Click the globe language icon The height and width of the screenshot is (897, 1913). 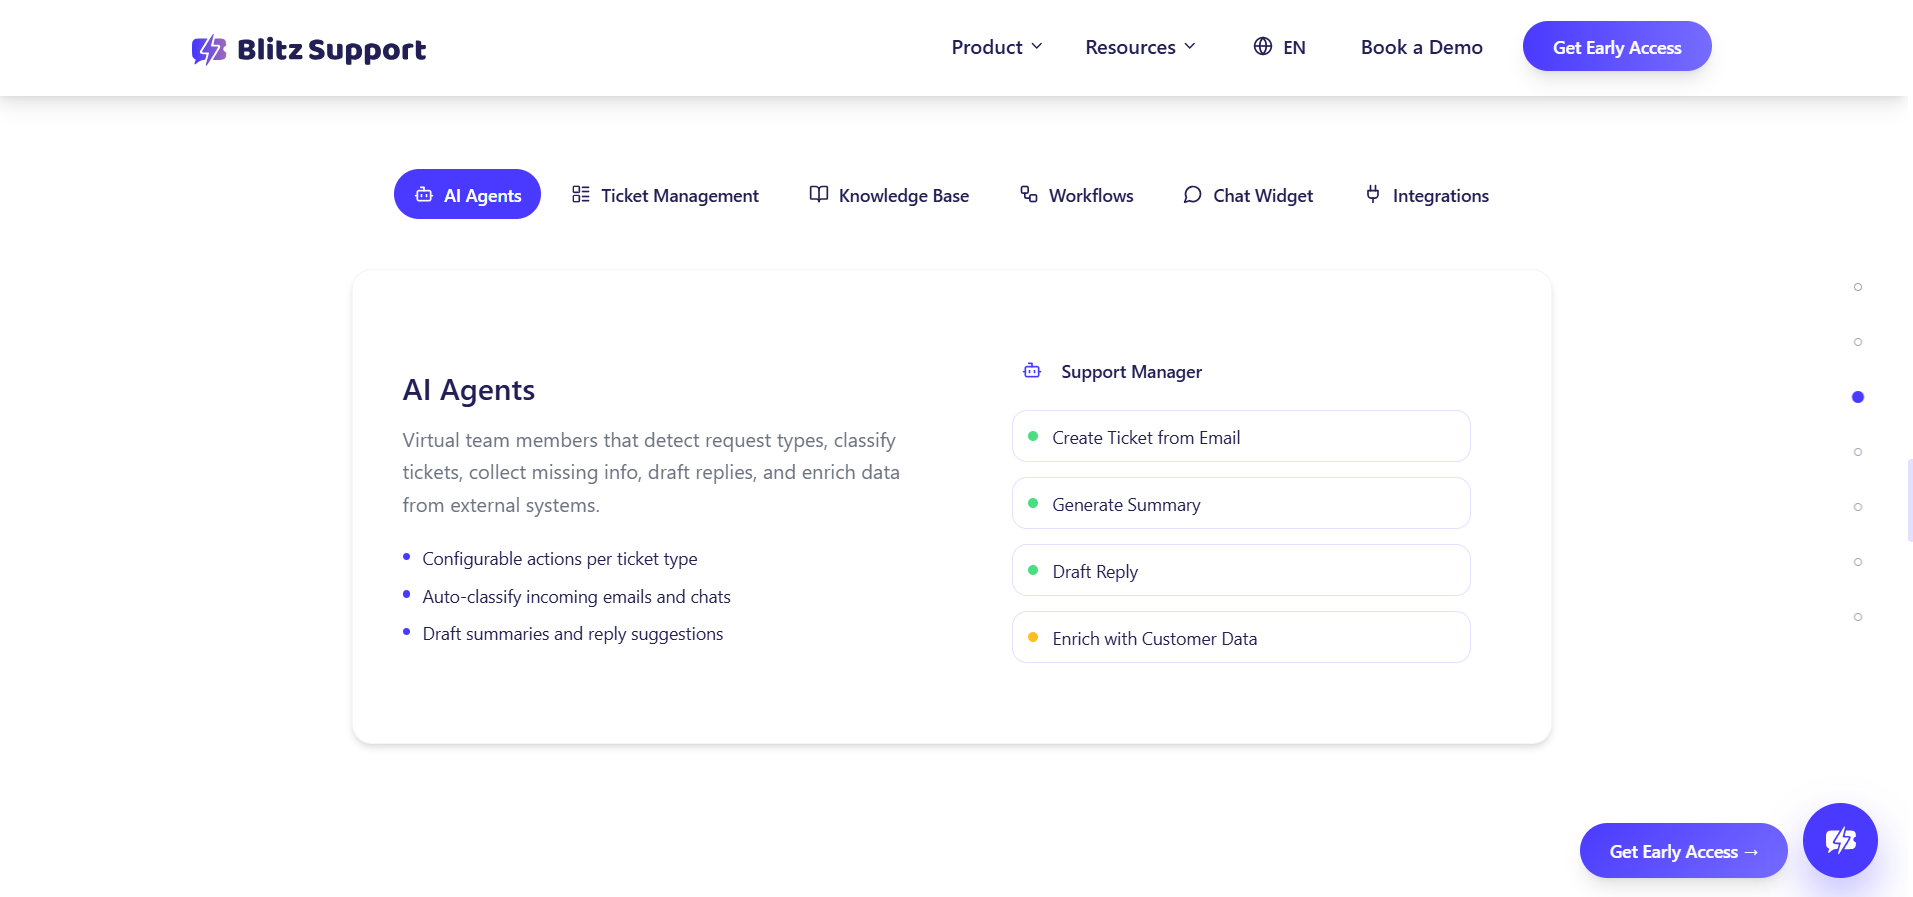(x=1263, y=46)
